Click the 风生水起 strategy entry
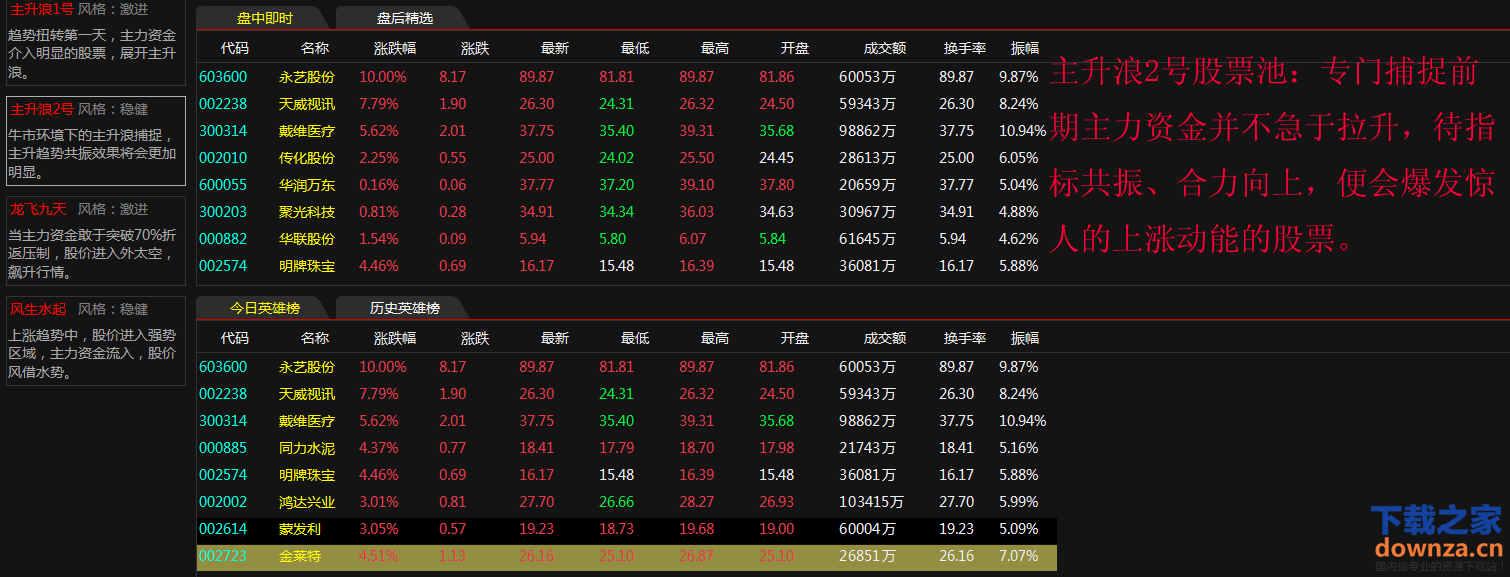1510x577 pixels. [95, 340]
